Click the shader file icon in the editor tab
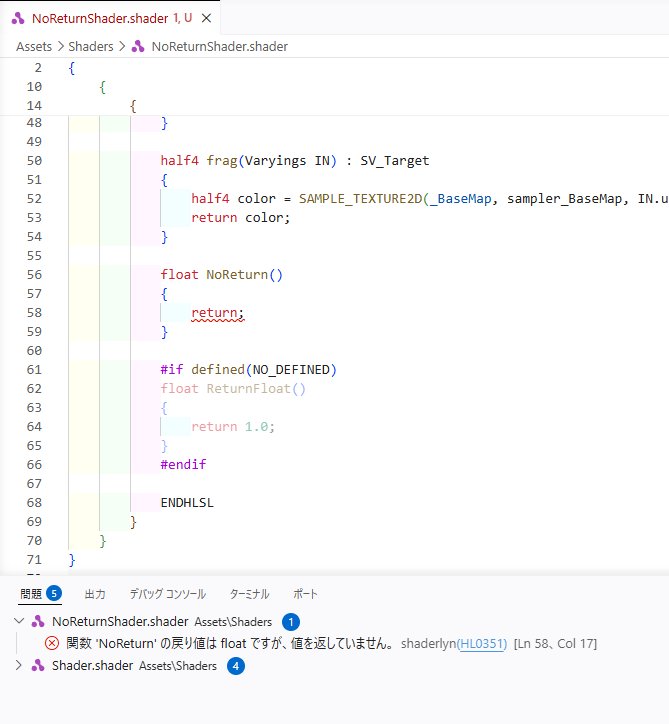The width and height of the screenshot is (669, 724). pyautogui.click(x=18, y=18)
